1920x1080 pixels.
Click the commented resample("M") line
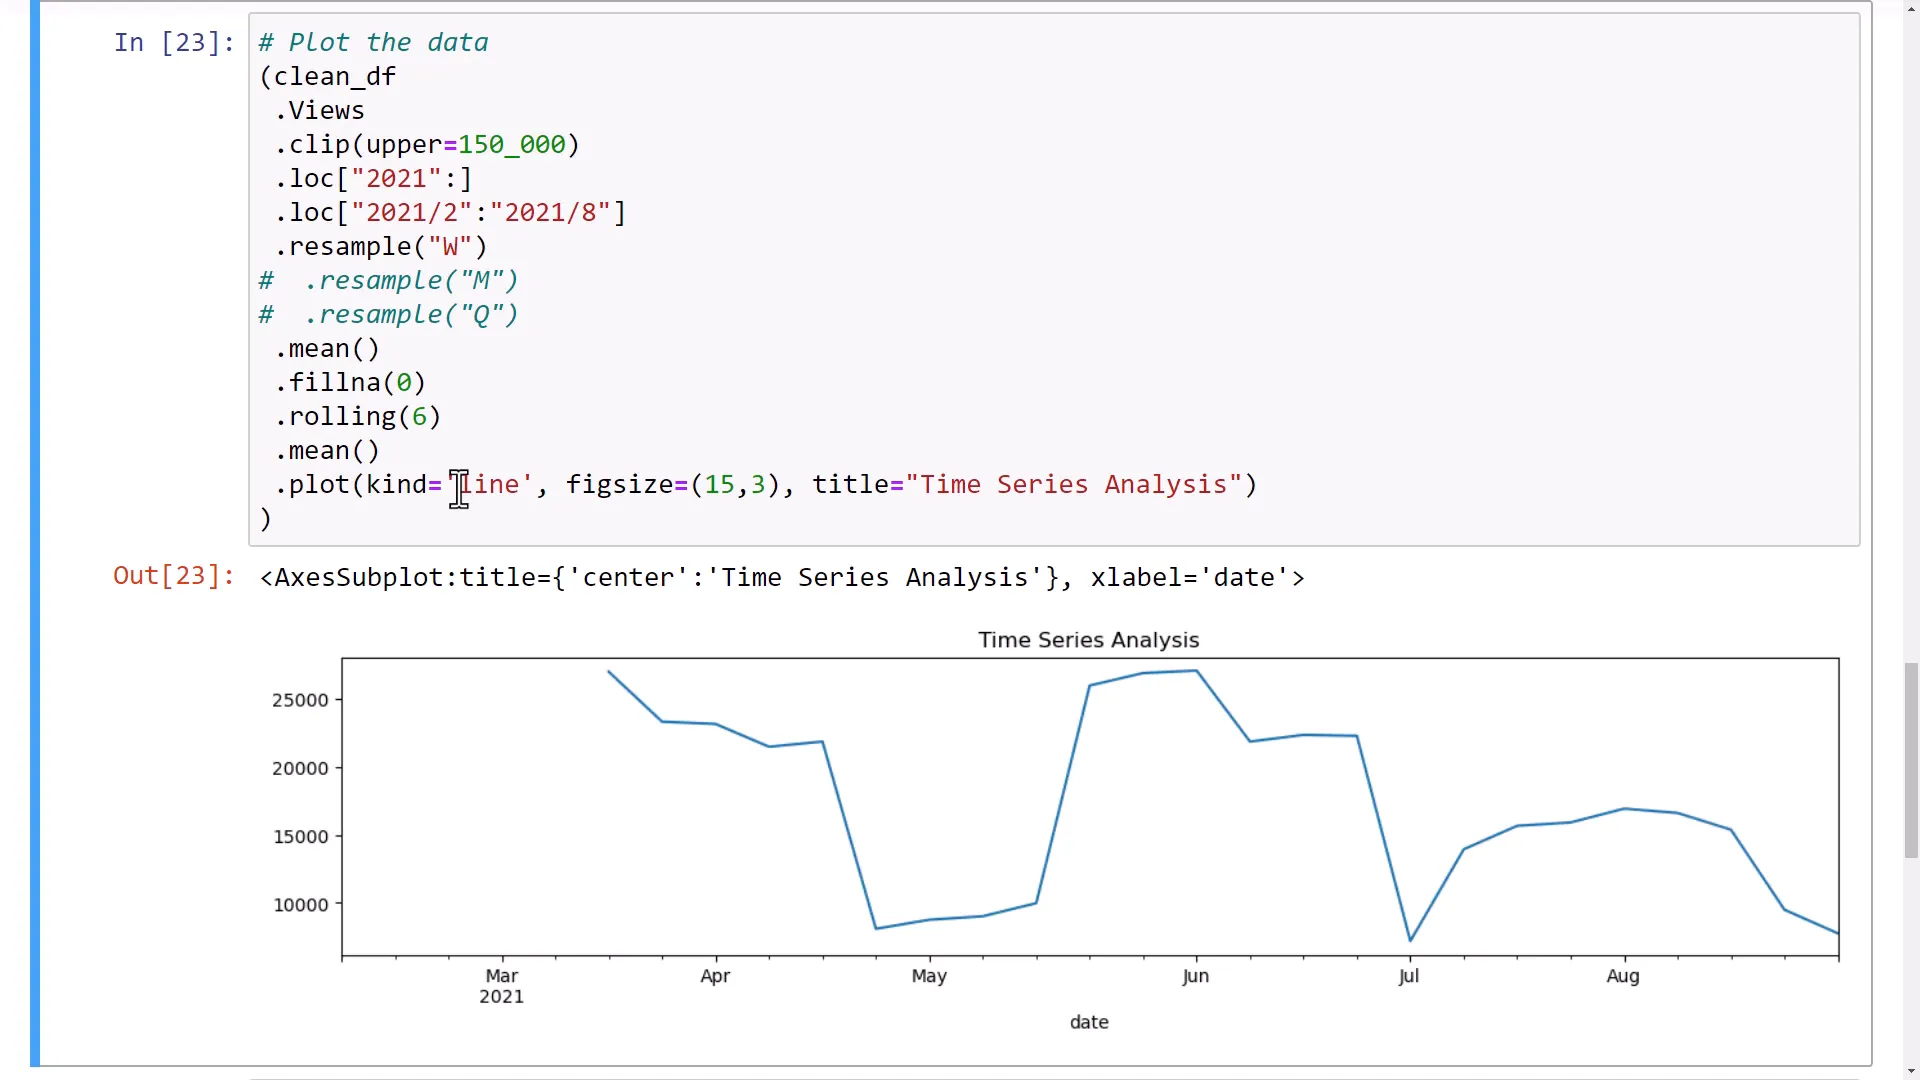click(x=388, y=281)
